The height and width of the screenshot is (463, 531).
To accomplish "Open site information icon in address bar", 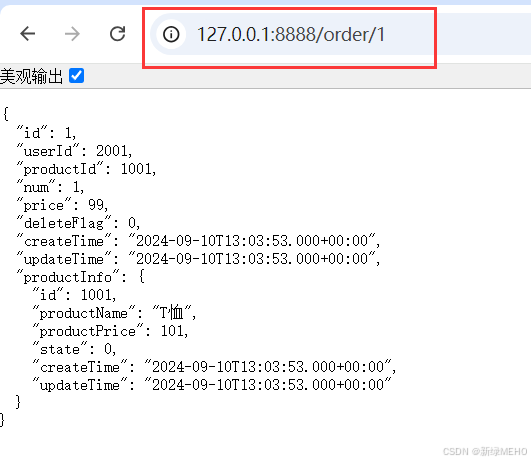I will (x=171, y=34).
